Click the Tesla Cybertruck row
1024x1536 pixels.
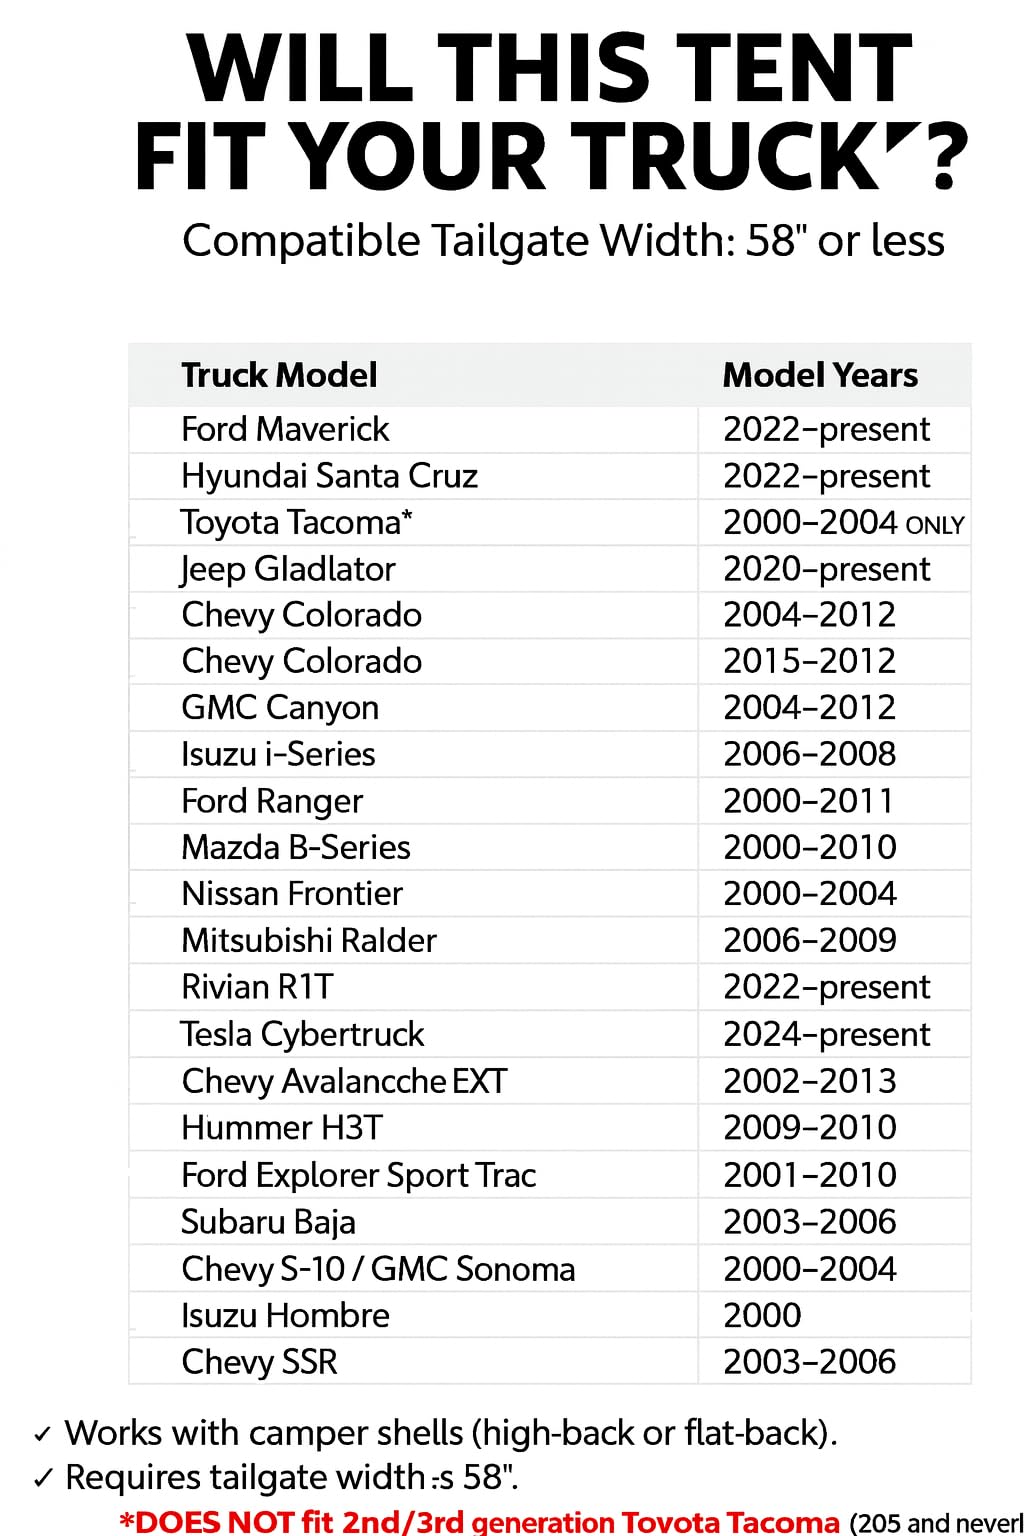[302, 1034]
